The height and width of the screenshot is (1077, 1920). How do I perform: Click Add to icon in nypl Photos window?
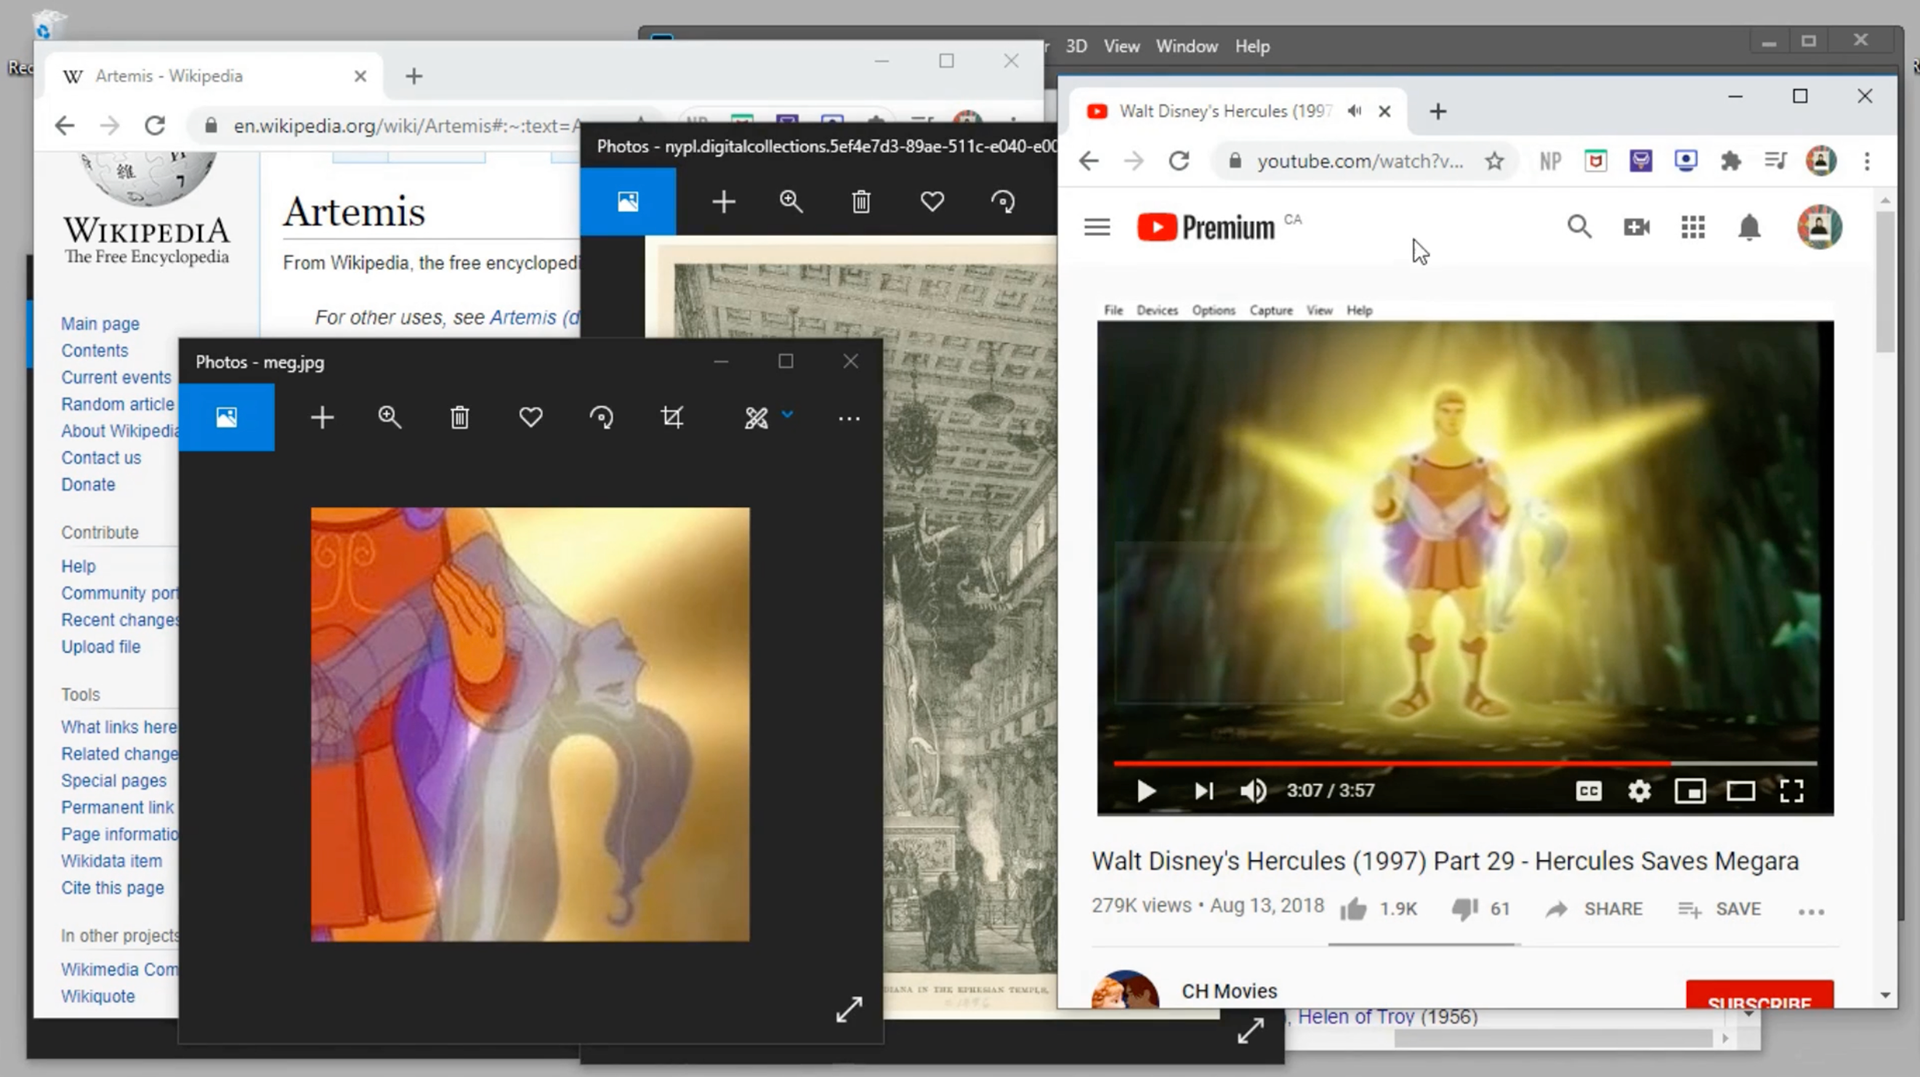coord(724,202)
